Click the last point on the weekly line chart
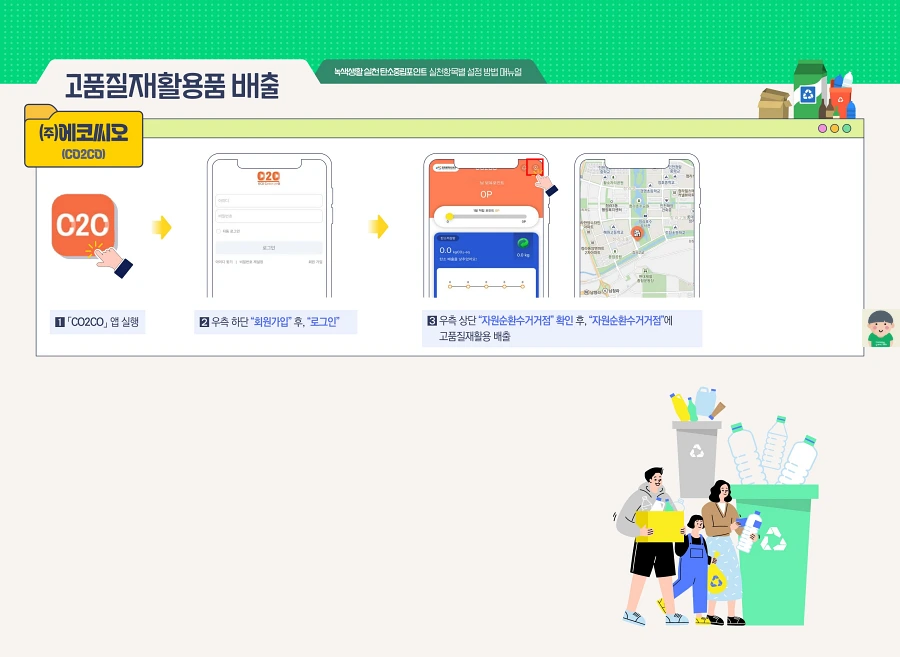 (522, 285)
